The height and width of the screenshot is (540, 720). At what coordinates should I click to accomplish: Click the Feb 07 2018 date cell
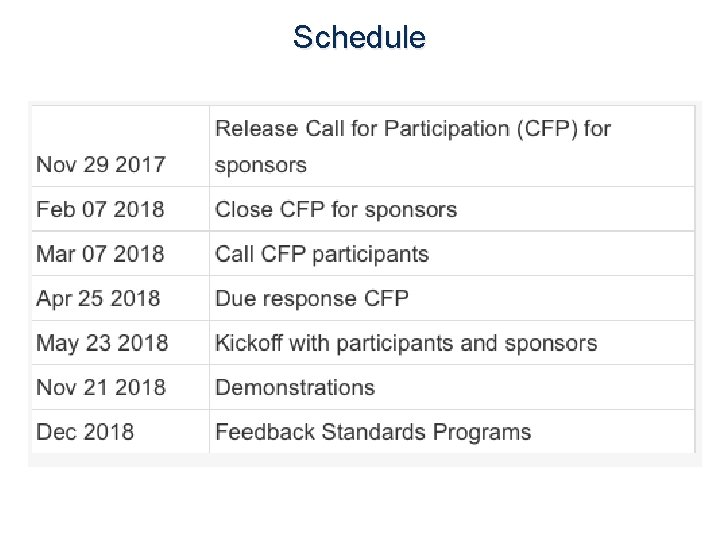coord(100,210)
